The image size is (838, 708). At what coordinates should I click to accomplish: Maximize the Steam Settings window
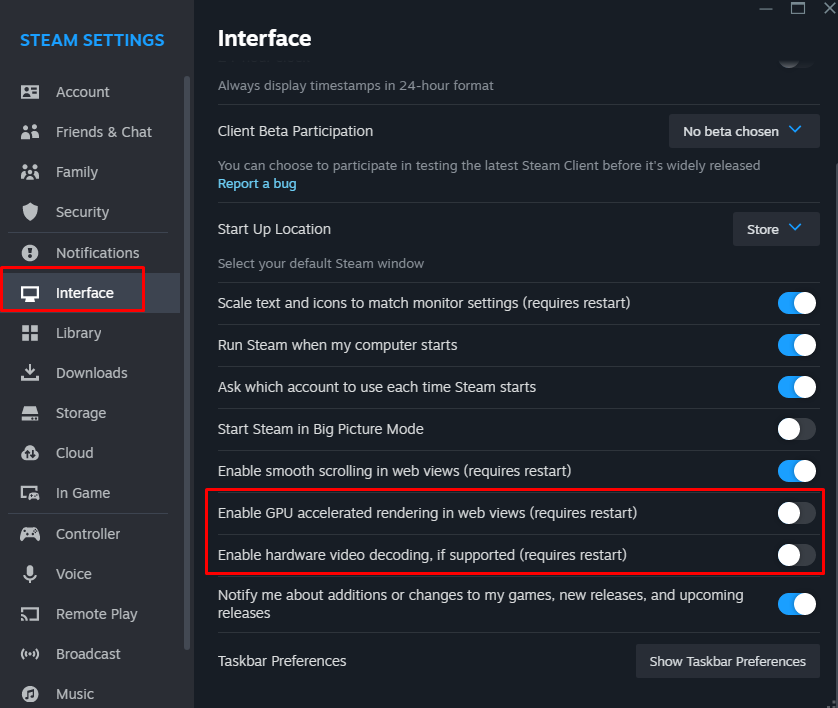[x=798, y=8]
